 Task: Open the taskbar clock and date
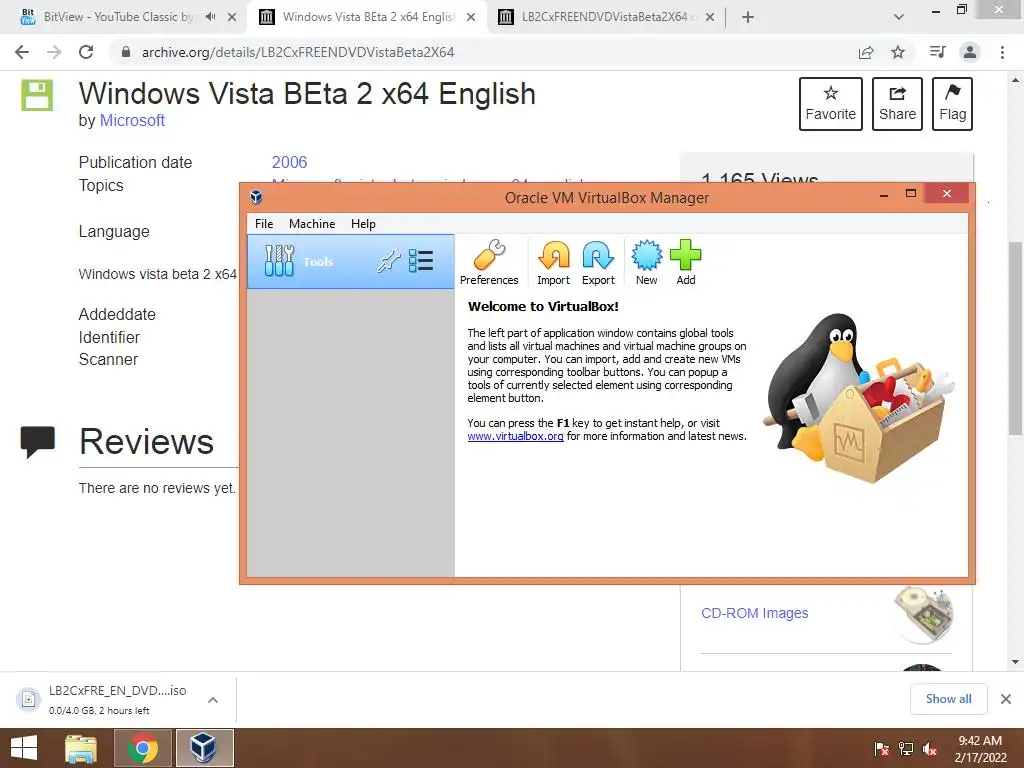tap(980, 749)
